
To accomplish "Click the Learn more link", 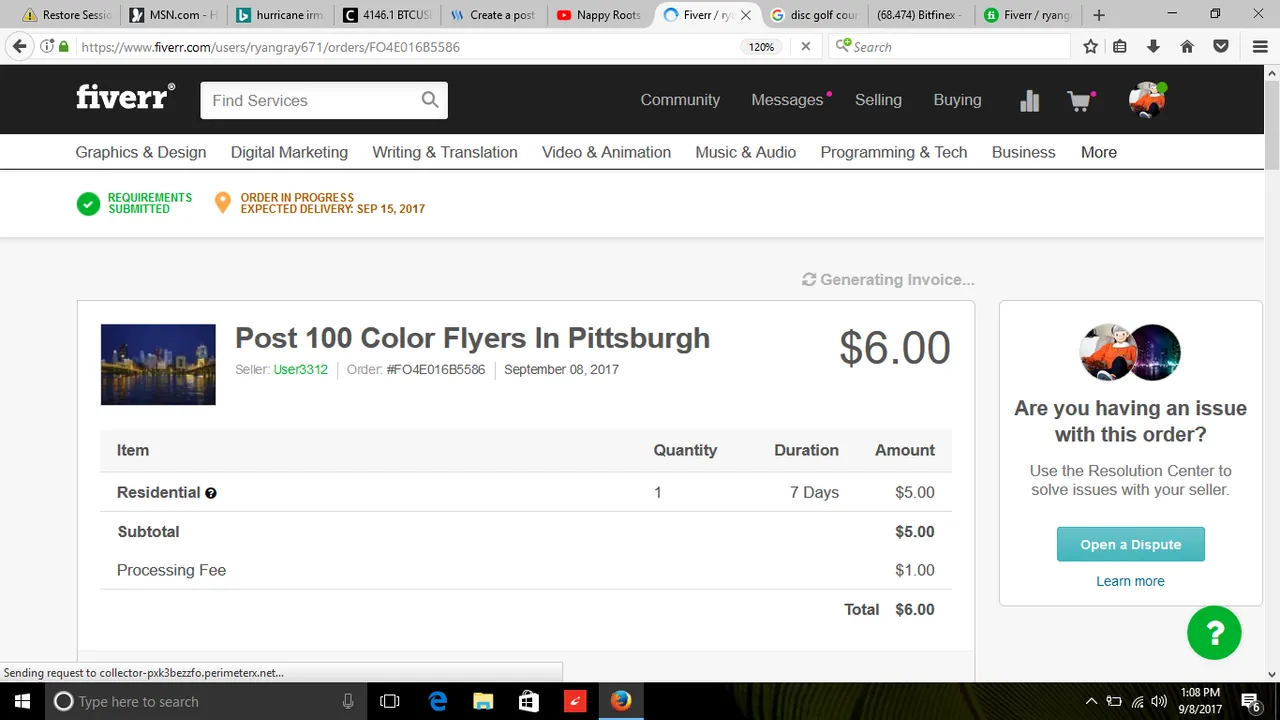I will (1130, 581).
